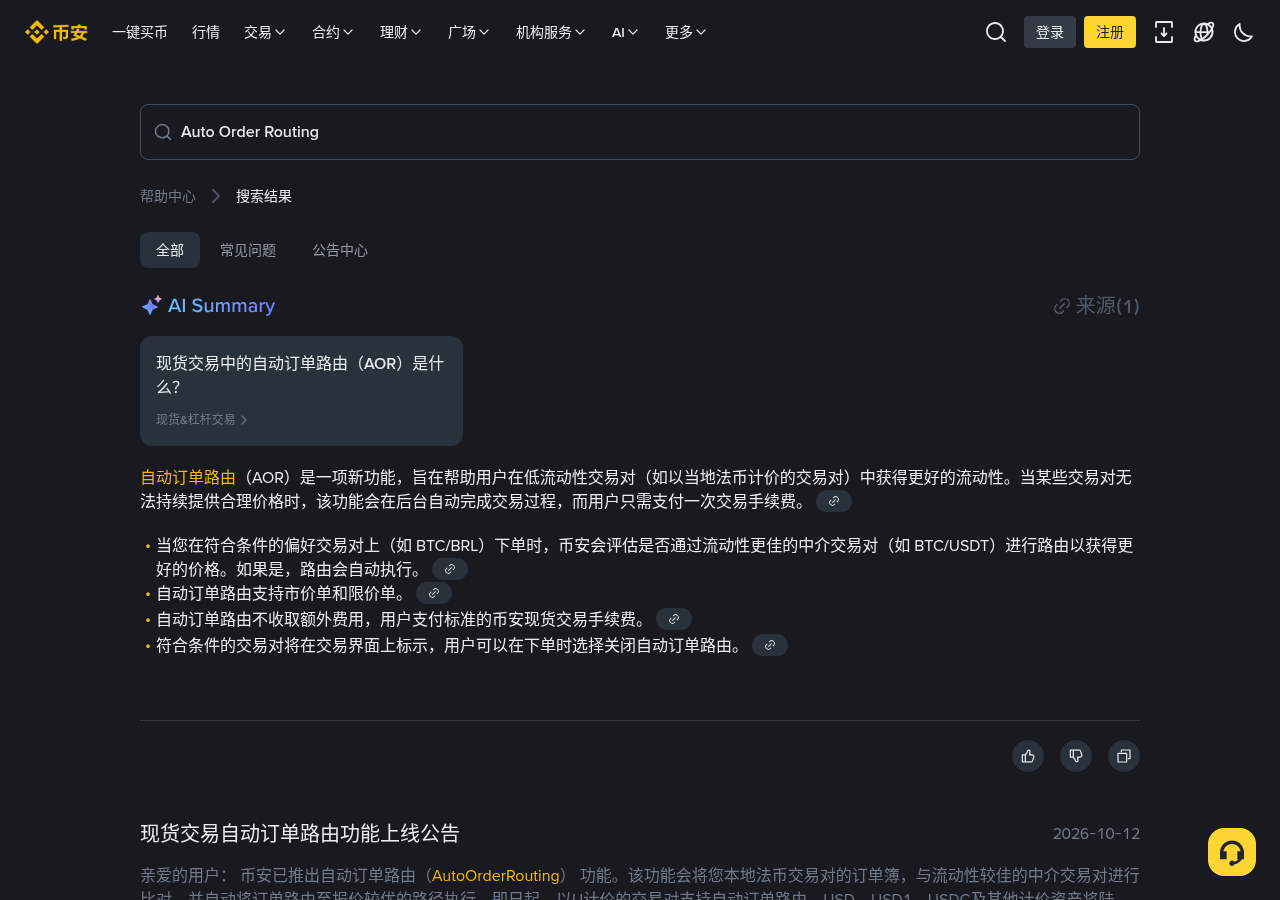This screenshot has width=1280, height=900.
Task: Expand the 更多 dropdown menu
Action: pyautogui.click(x=686, y=32)
